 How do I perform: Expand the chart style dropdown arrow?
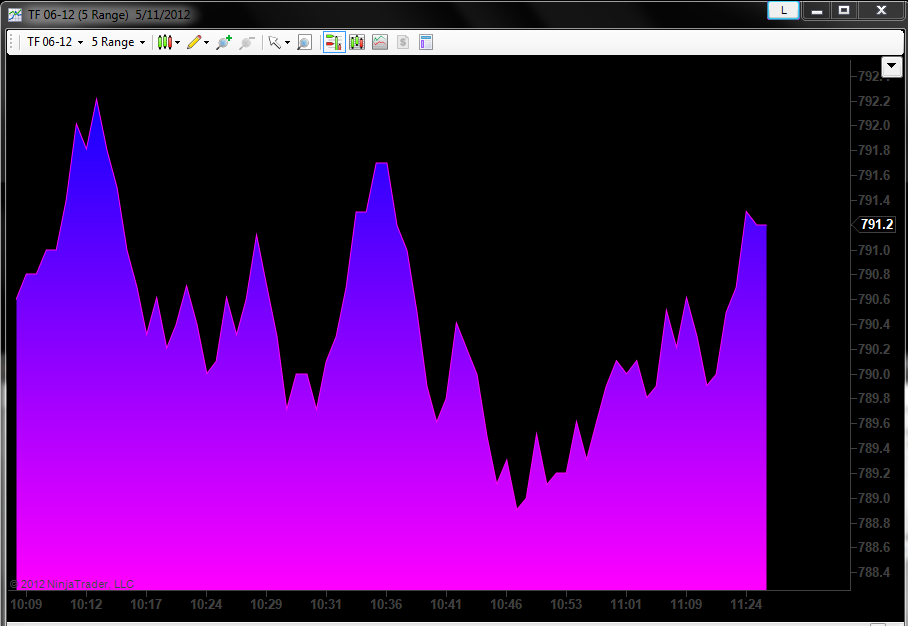tap(177, 42)
